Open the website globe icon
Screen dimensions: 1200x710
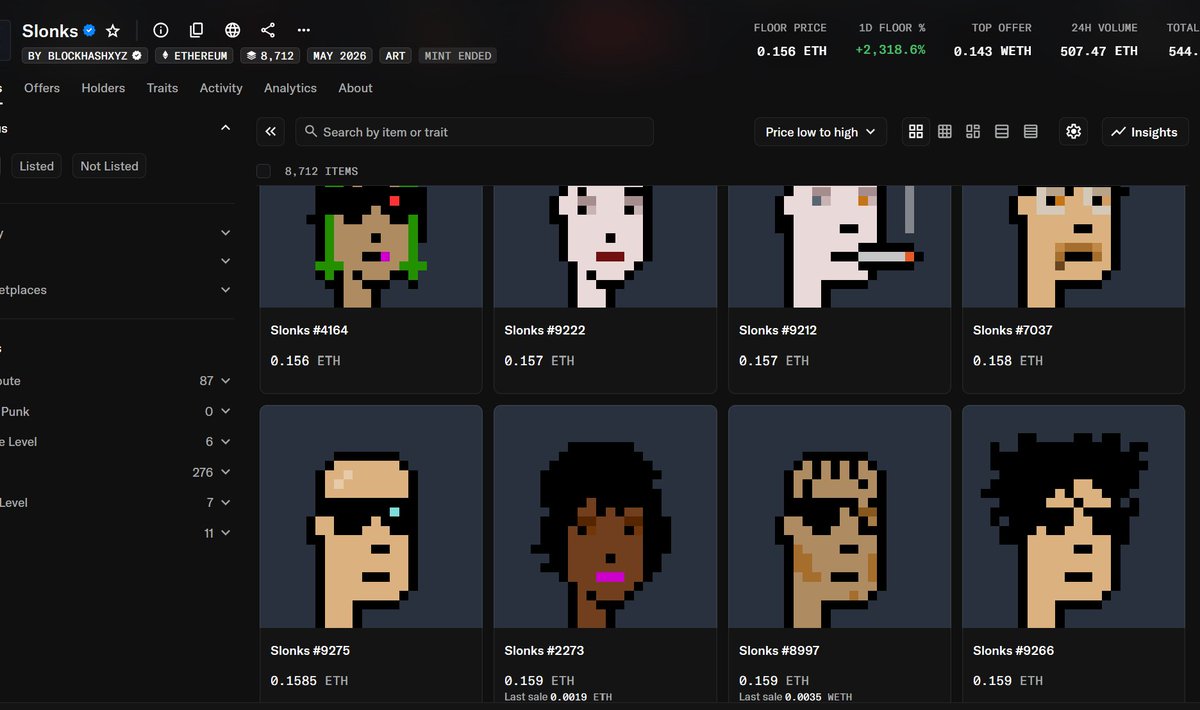pyautogui.click(x=233, y=31)
